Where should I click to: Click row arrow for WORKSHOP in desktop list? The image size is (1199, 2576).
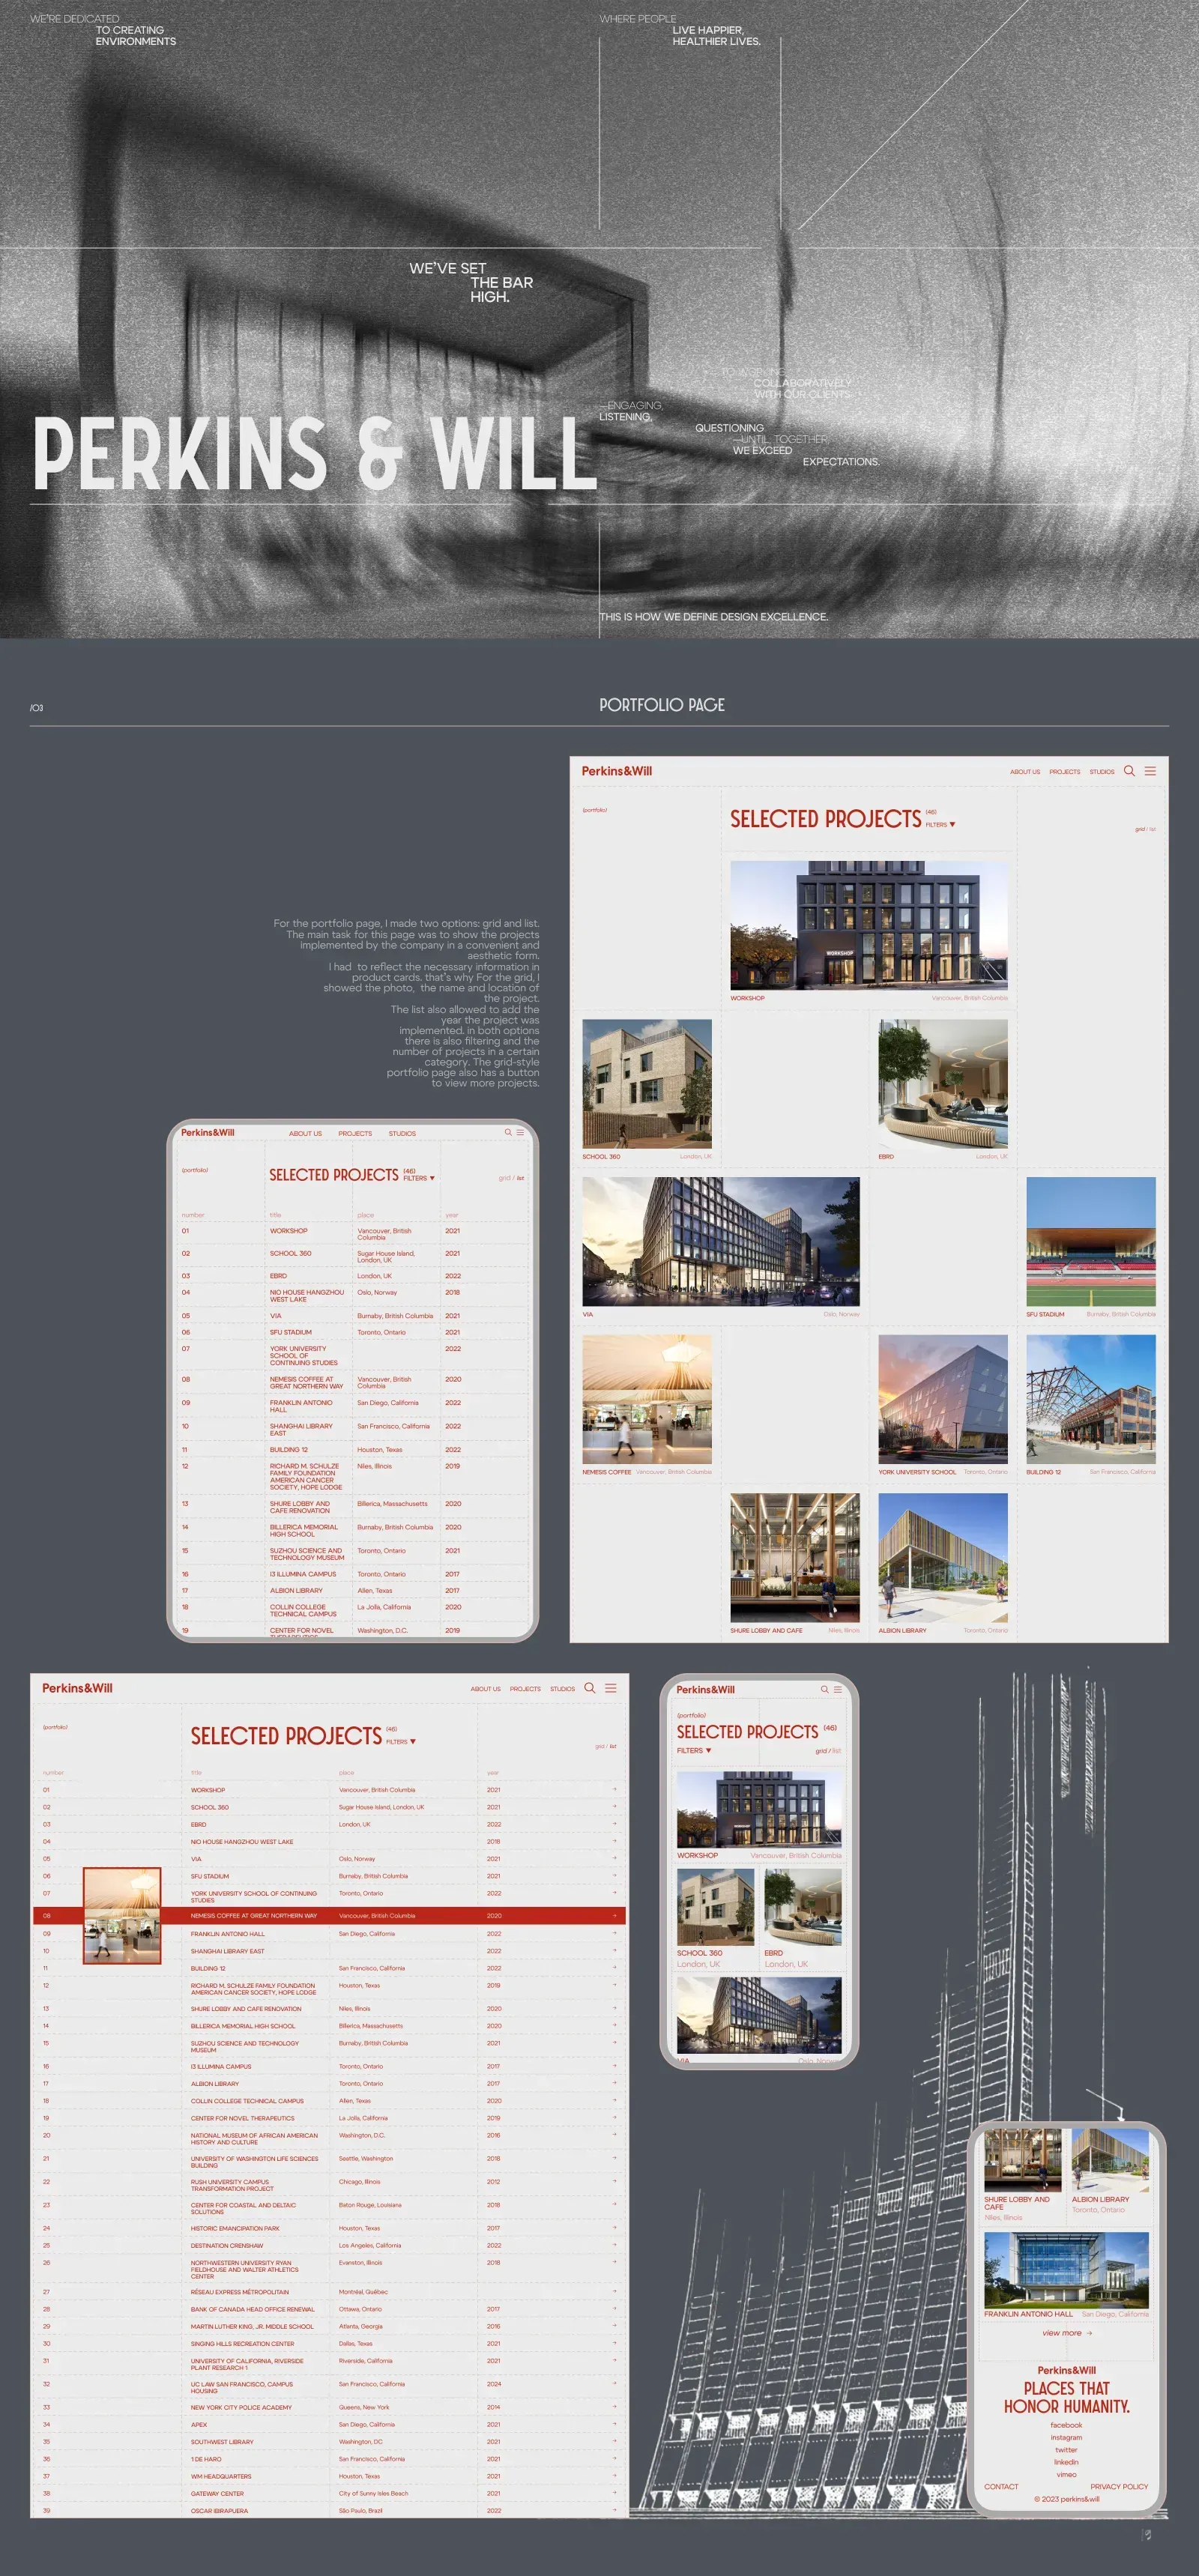pyautogui.click(x=614, y=1790)
